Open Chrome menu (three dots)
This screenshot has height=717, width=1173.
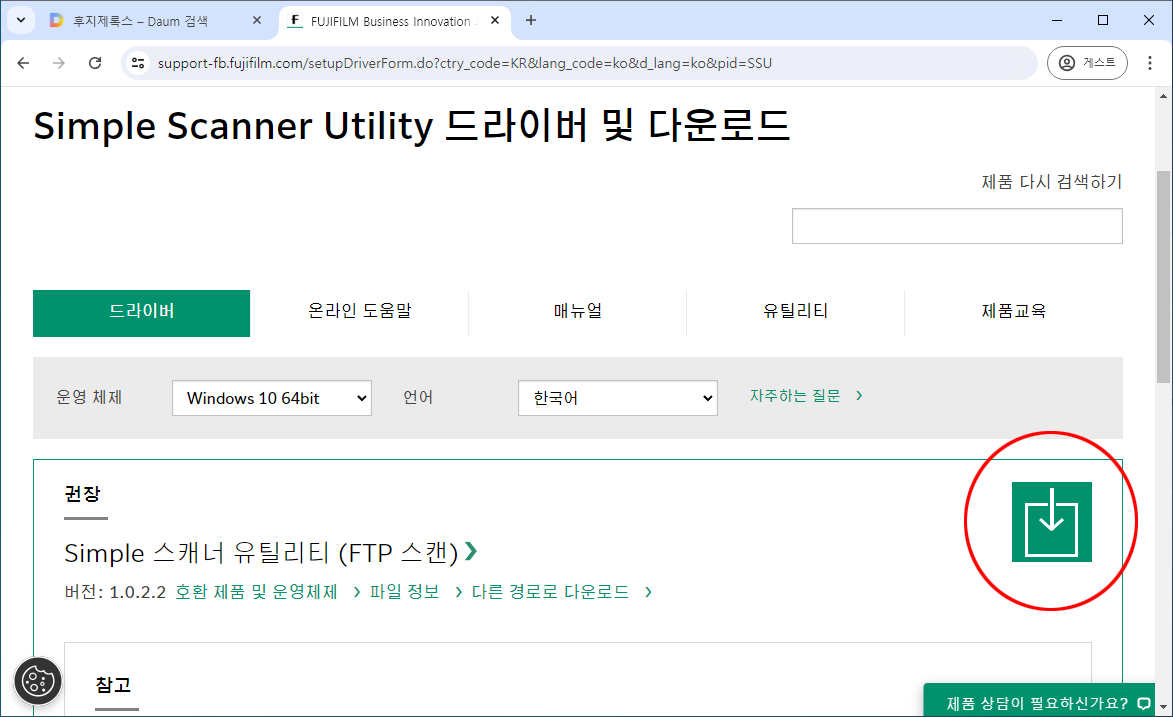[1150, 63]
